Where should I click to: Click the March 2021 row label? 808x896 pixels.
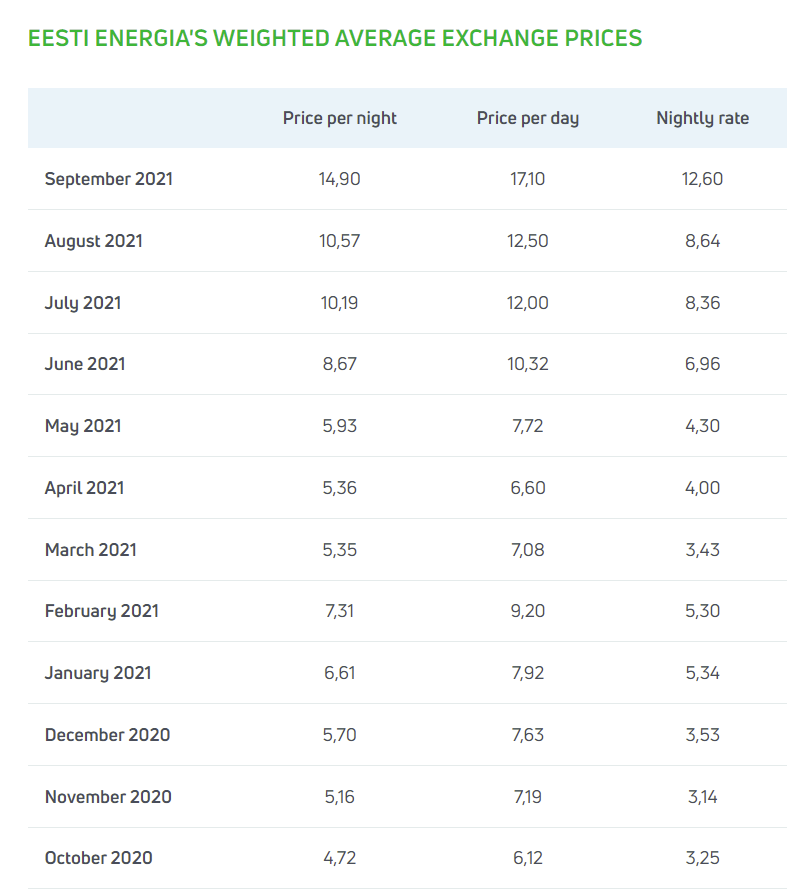(x=91, y=550)
